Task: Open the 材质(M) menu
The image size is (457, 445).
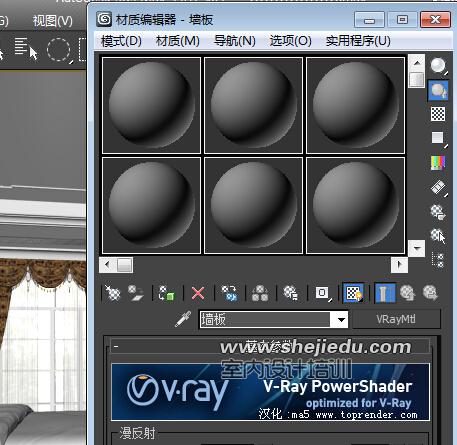Action: (x=178, y=41)
